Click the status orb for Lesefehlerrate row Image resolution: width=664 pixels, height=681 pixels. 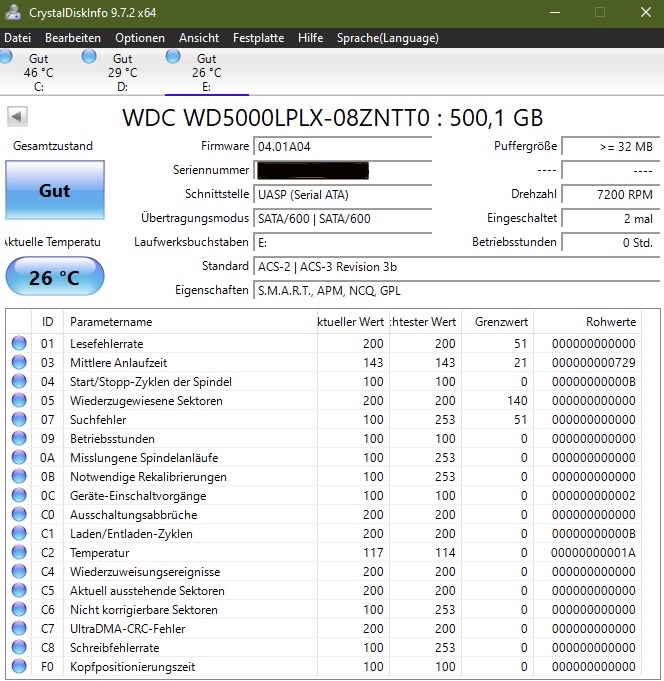coord(19,343)
